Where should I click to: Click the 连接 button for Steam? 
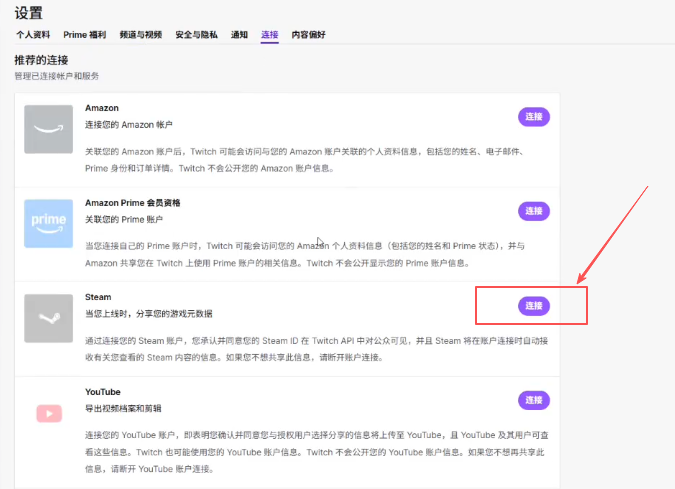coord(533,305)
